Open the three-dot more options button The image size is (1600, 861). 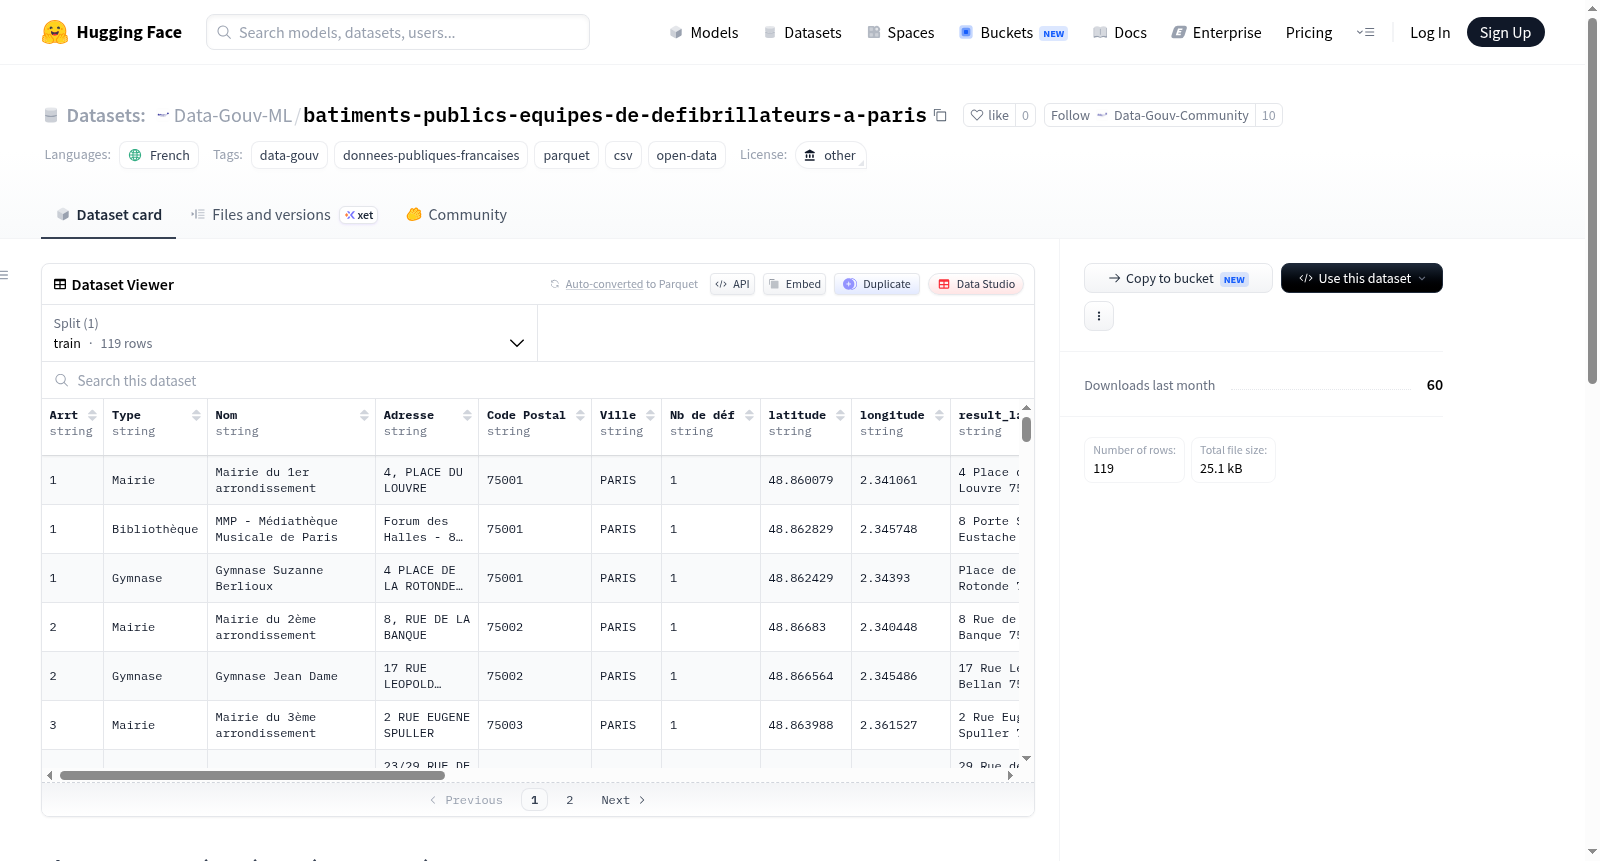click(x=1099, y=316)
